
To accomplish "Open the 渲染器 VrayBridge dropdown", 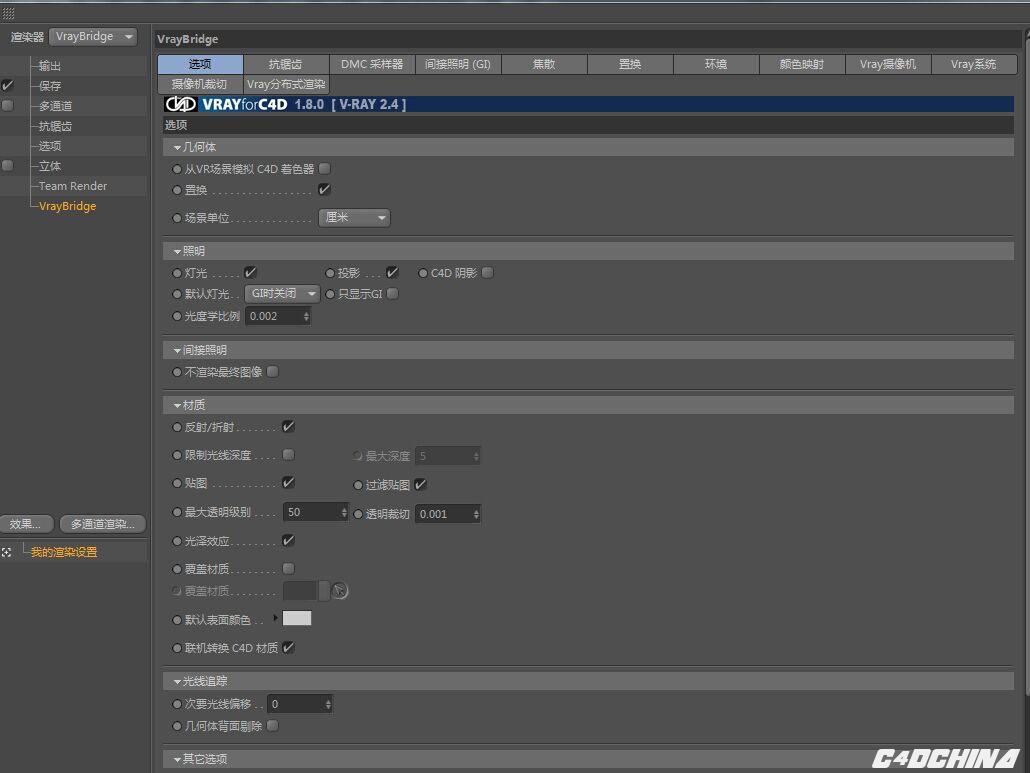I will click(x=93, y=37).
